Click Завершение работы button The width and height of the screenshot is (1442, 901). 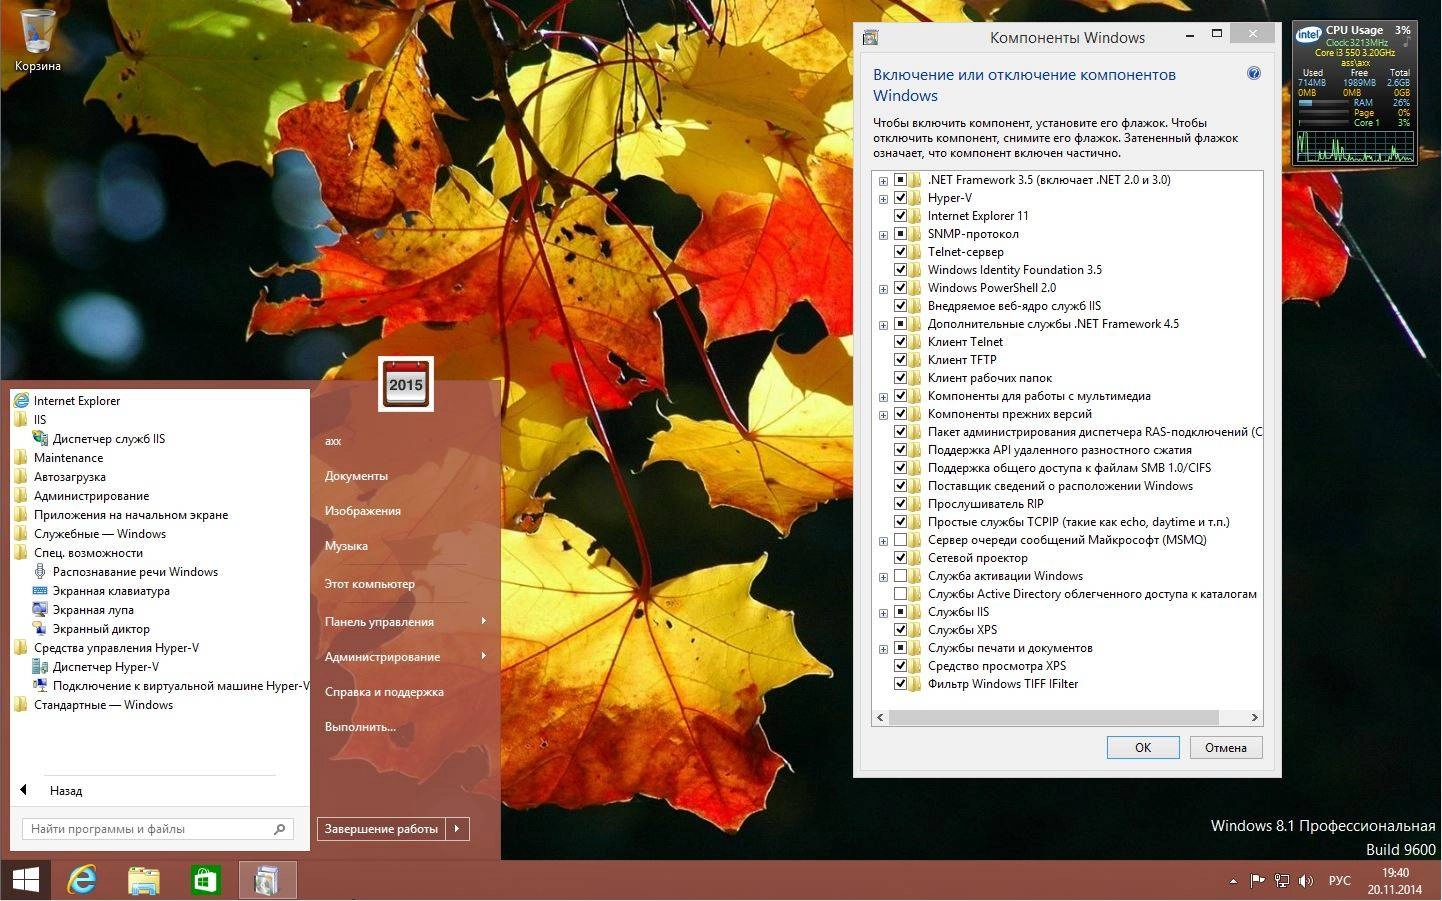381,829
